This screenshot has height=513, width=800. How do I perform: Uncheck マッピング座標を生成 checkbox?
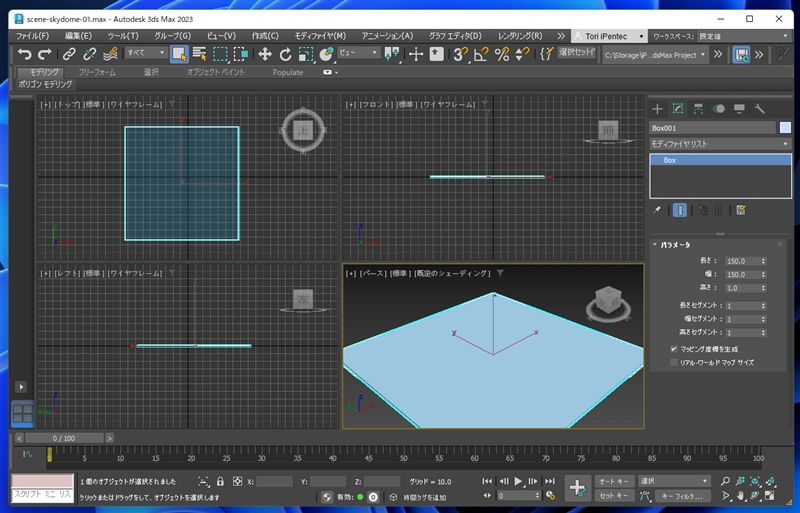coord(674,349)
